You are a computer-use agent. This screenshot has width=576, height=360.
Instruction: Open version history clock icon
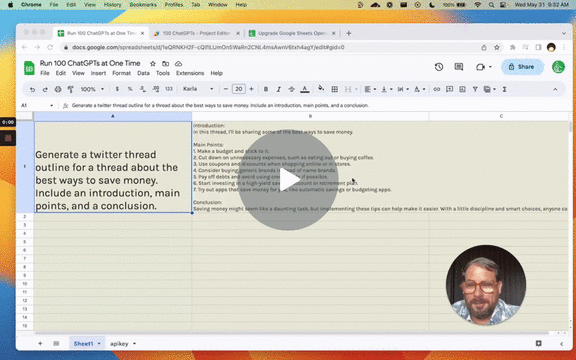[x=439, y=67]
